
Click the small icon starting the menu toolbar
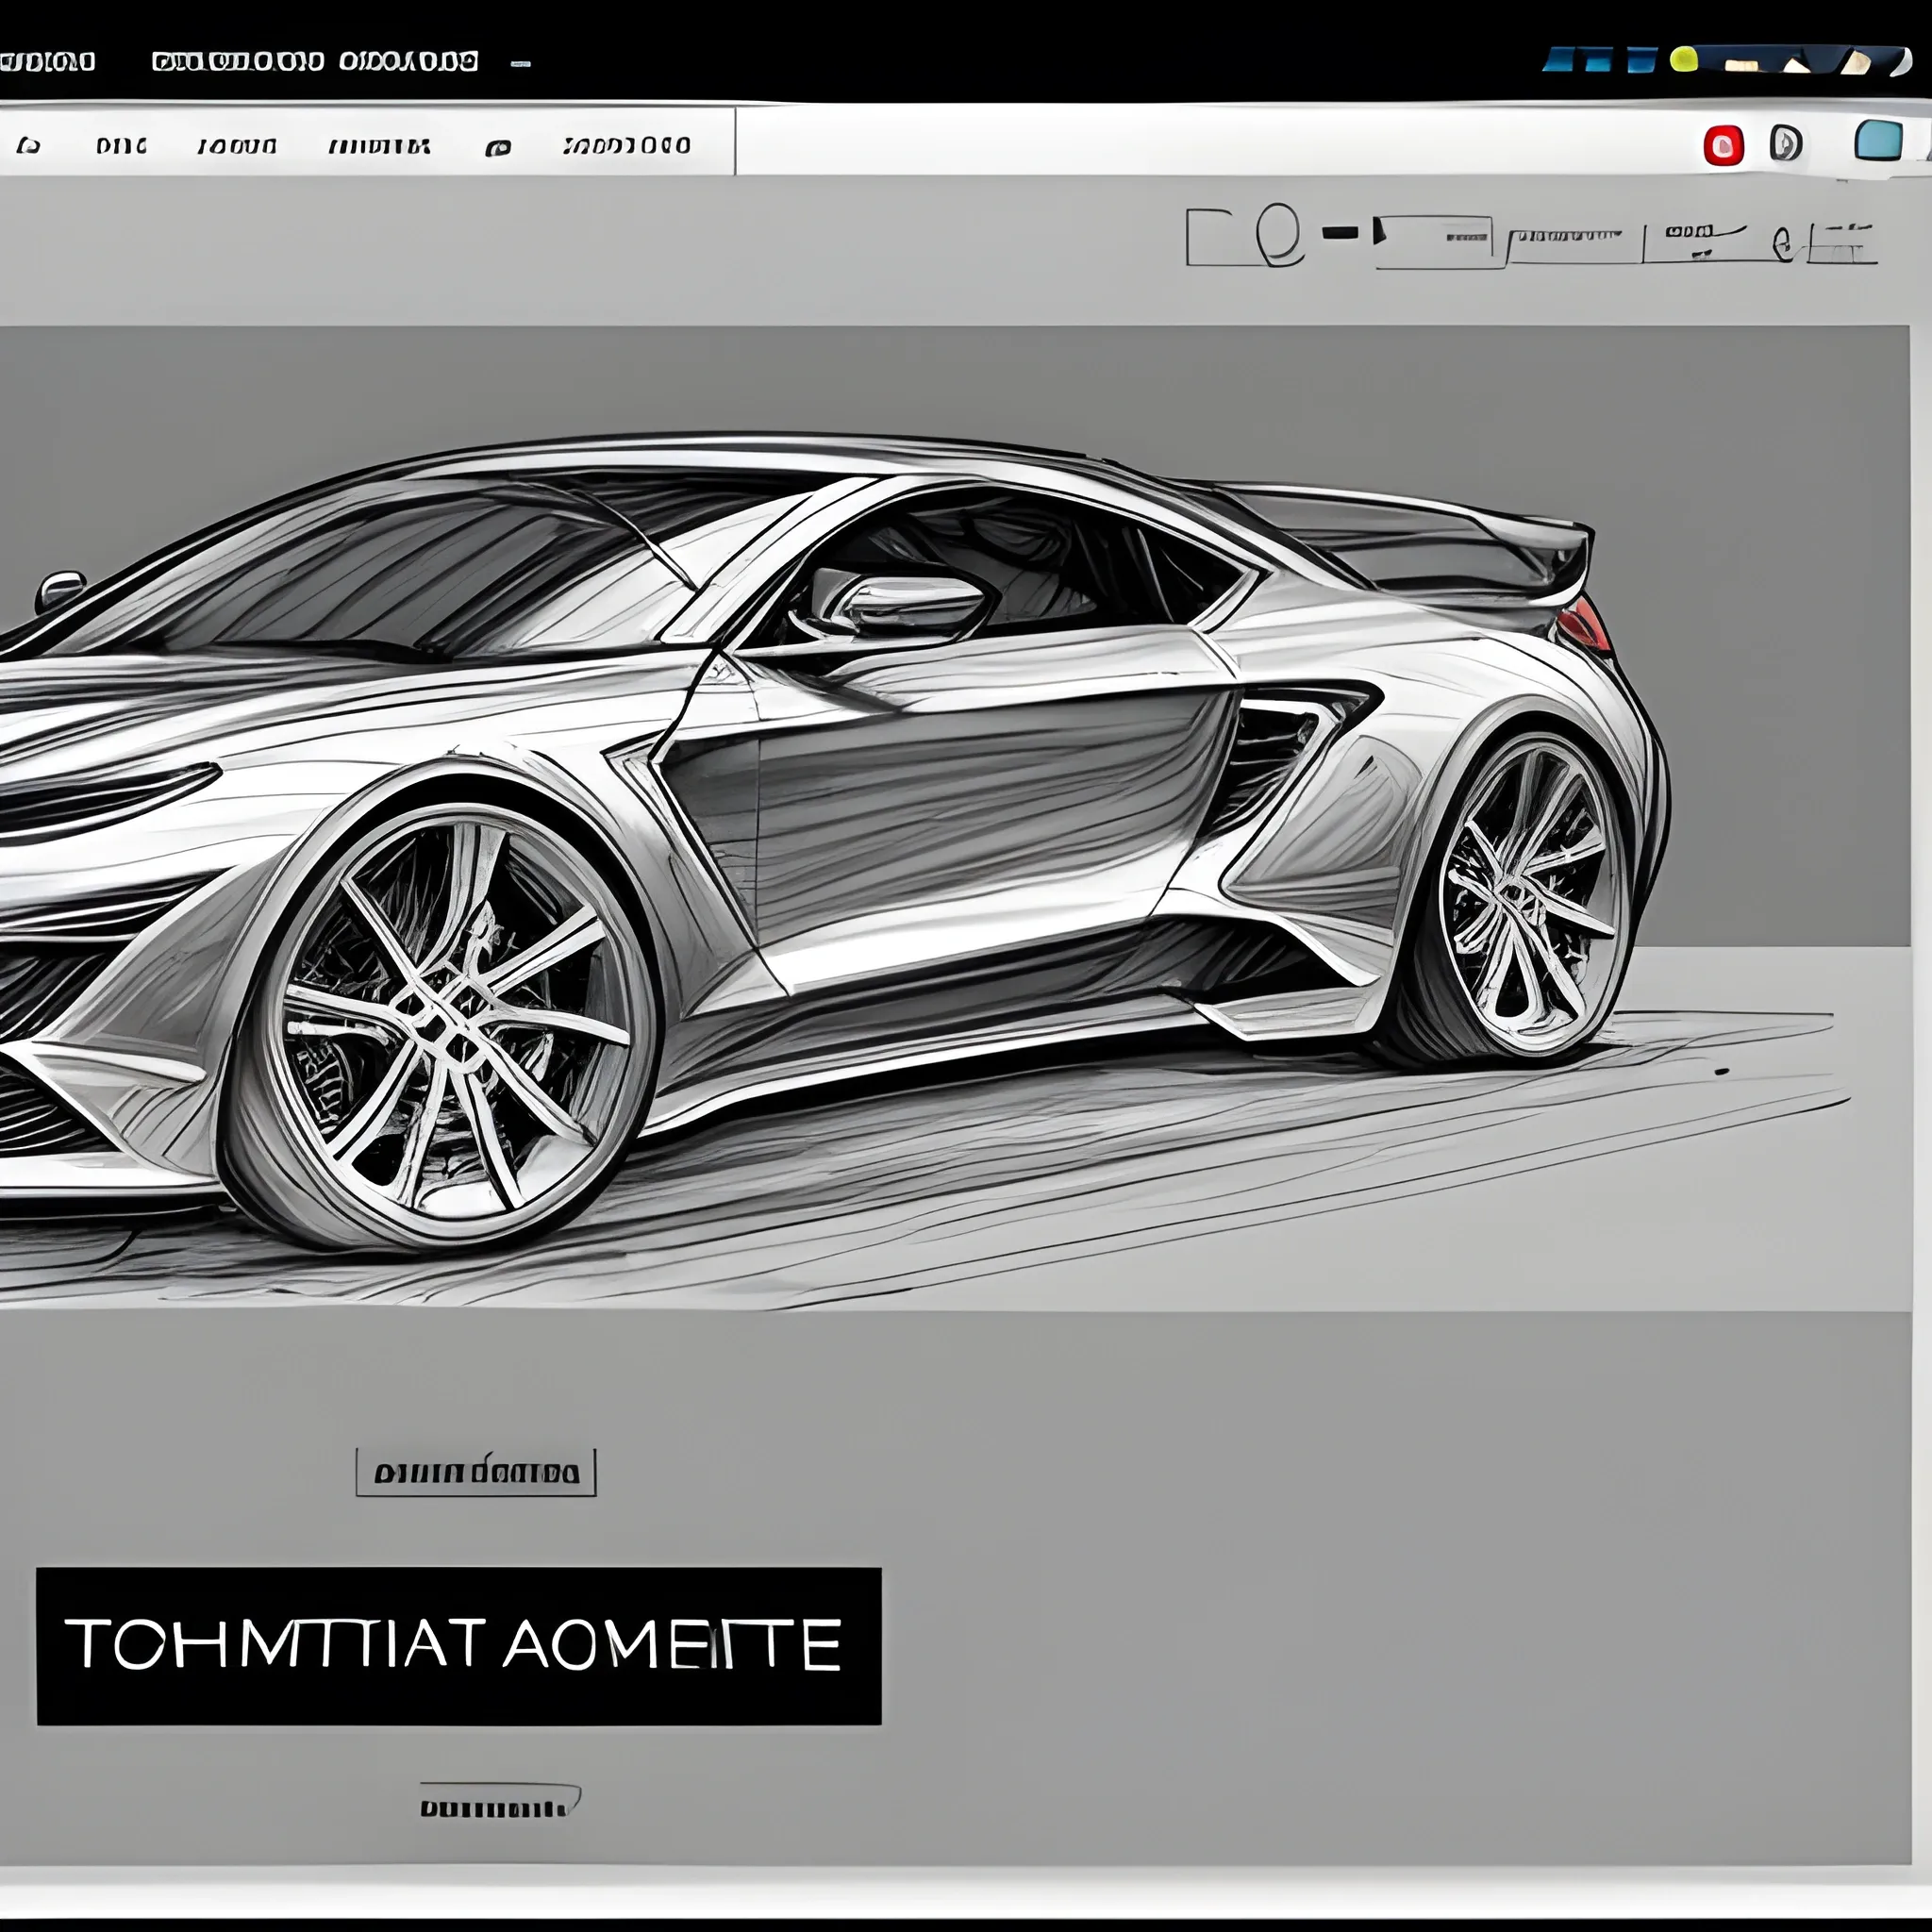point(28,146)
